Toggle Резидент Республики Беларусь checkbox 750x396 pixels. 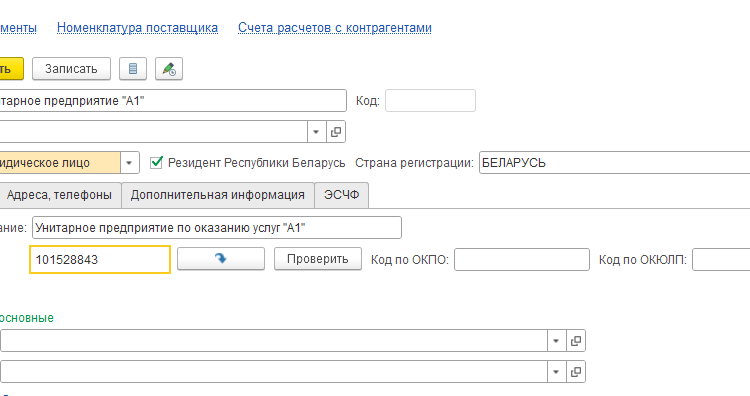click(156, 163)
